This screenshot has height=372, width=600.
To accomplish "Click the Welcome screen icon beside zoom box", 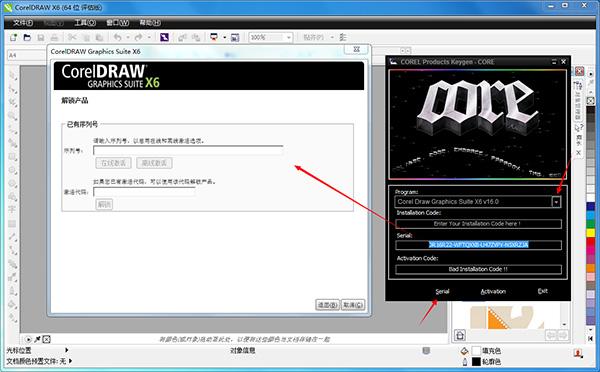I will coord(235,38).
